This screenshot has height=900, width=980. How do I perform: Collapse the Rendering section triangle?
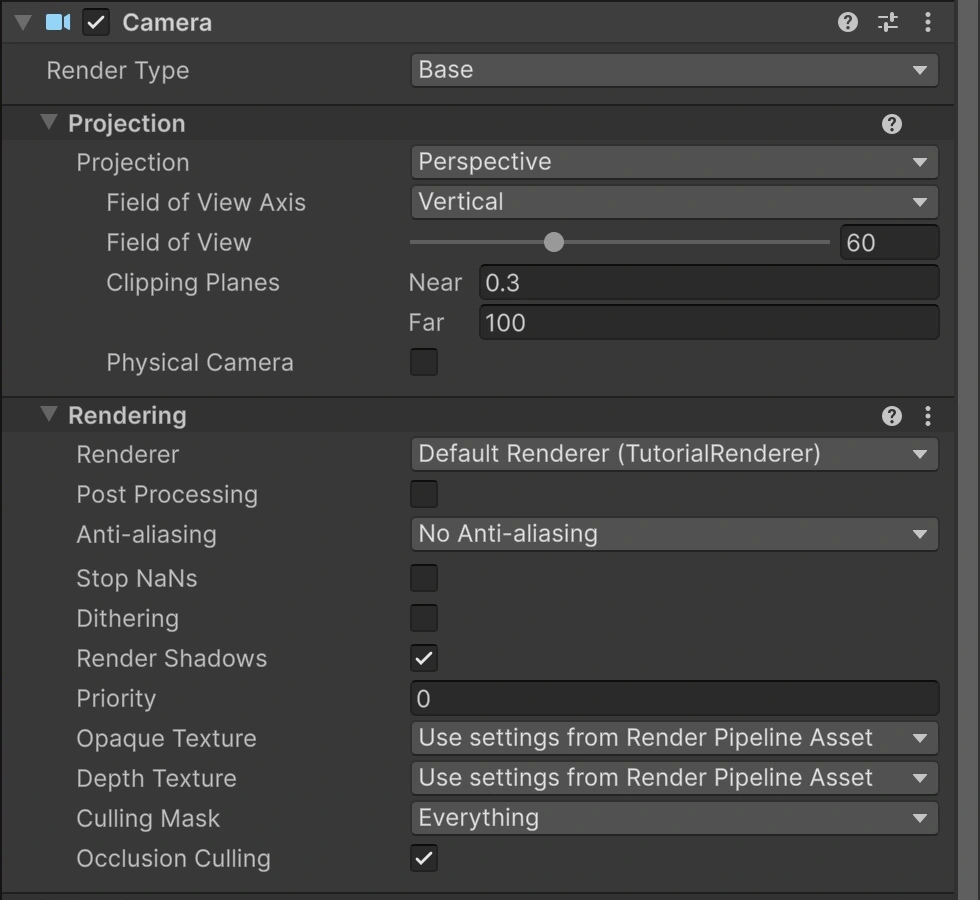[x=49, y=414]
